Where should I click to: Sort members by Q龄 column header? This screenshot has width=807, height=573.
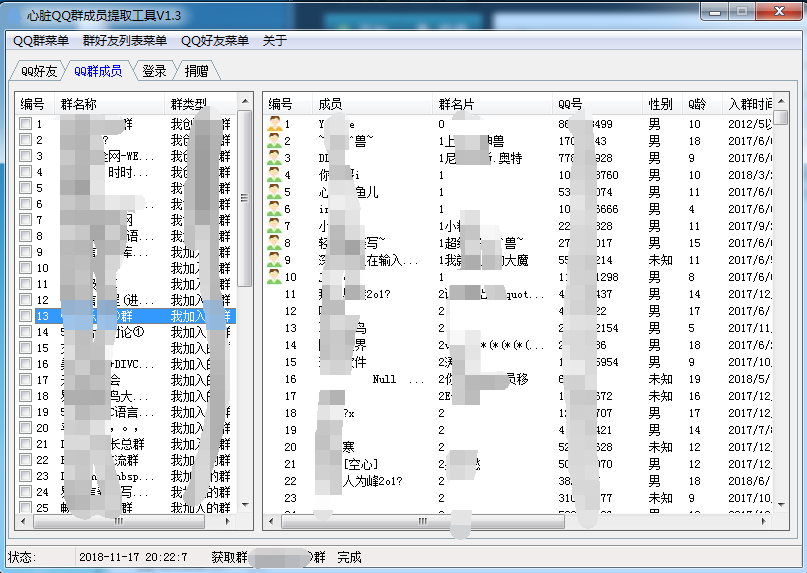click(x=702, y=104)
